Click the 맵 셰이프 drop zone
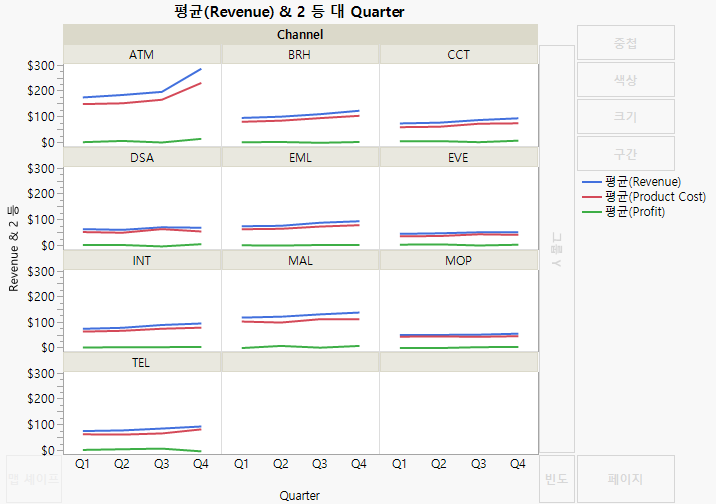The image size is (716, 504). coord(34,479)
